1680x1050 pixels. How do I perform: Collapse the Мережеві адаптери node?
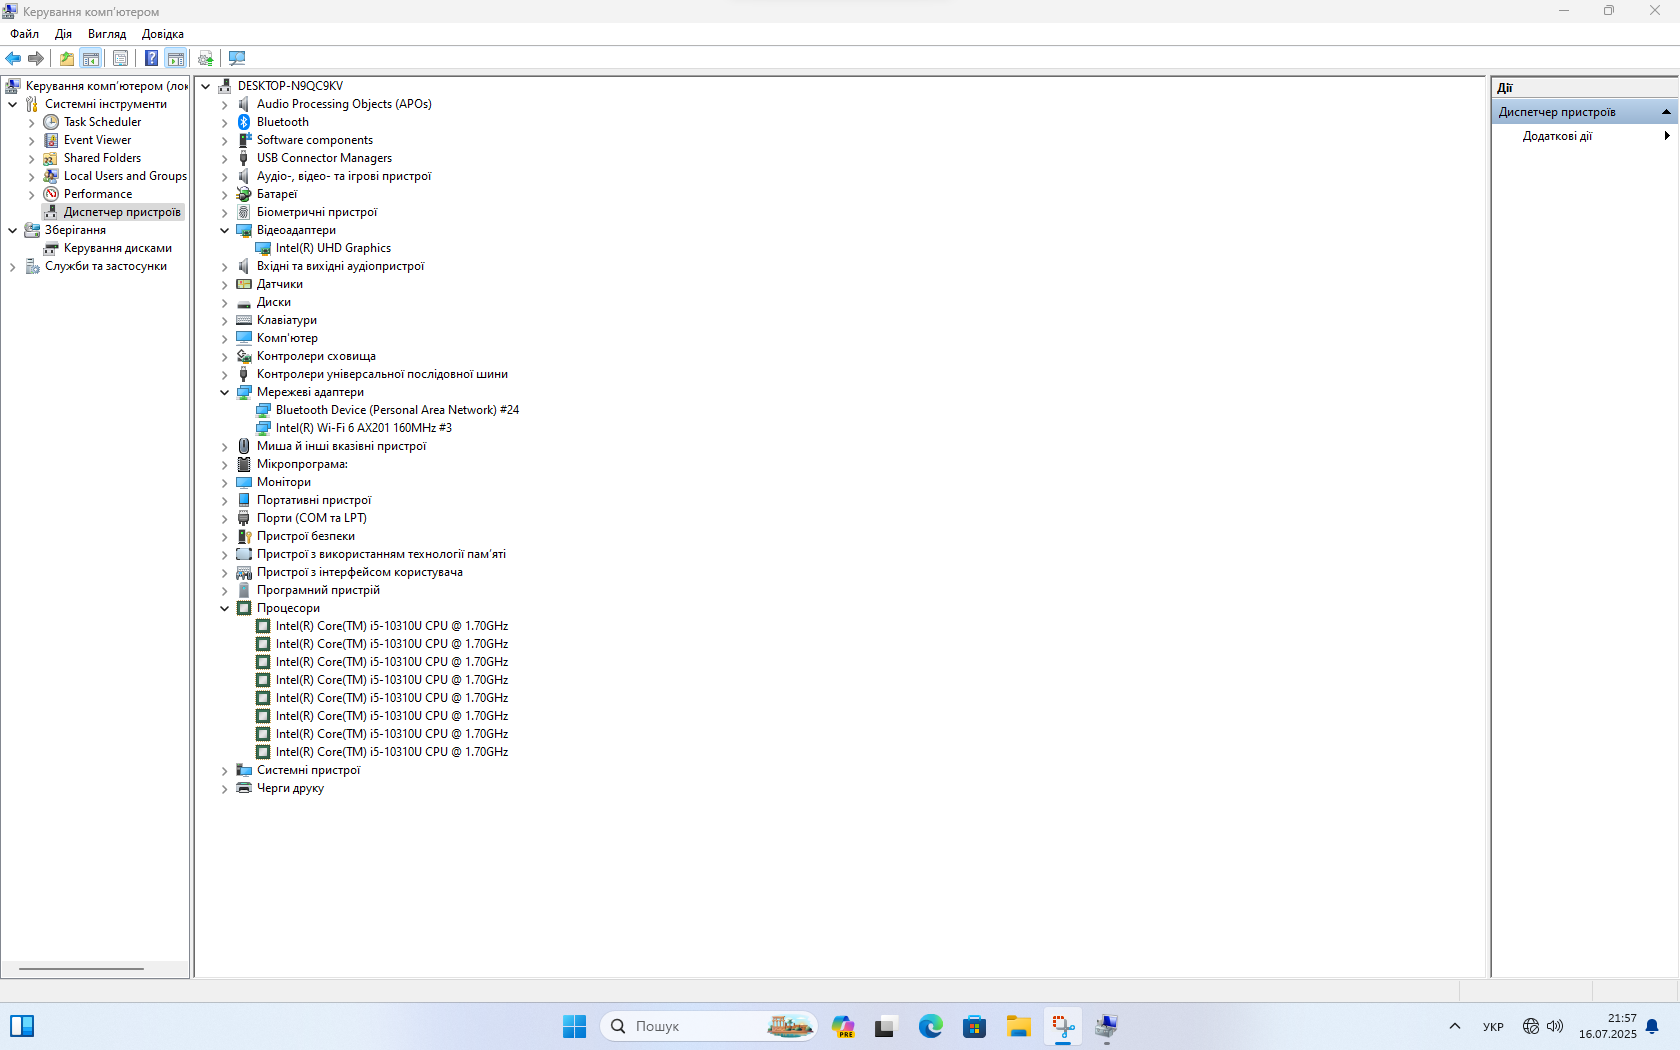tap(225, 392)
